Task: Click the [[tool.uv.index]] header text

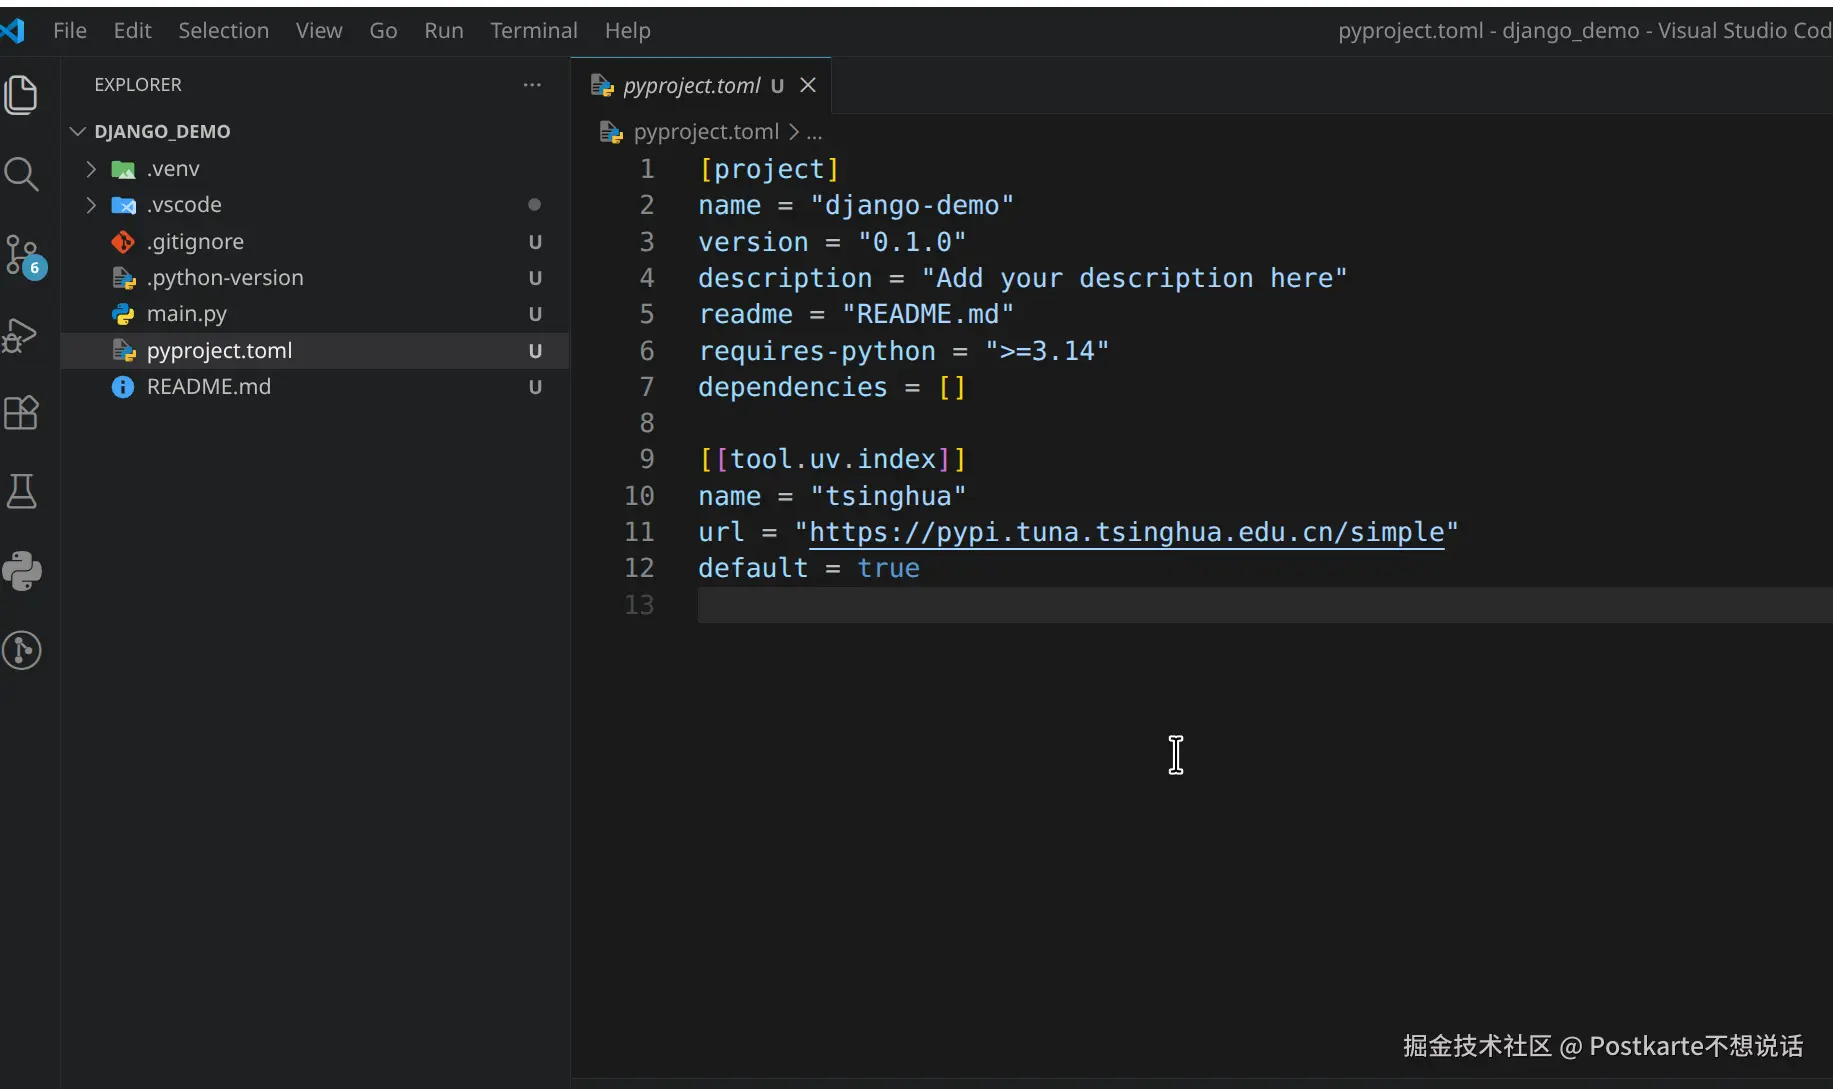Action: [x=833, y=459]
